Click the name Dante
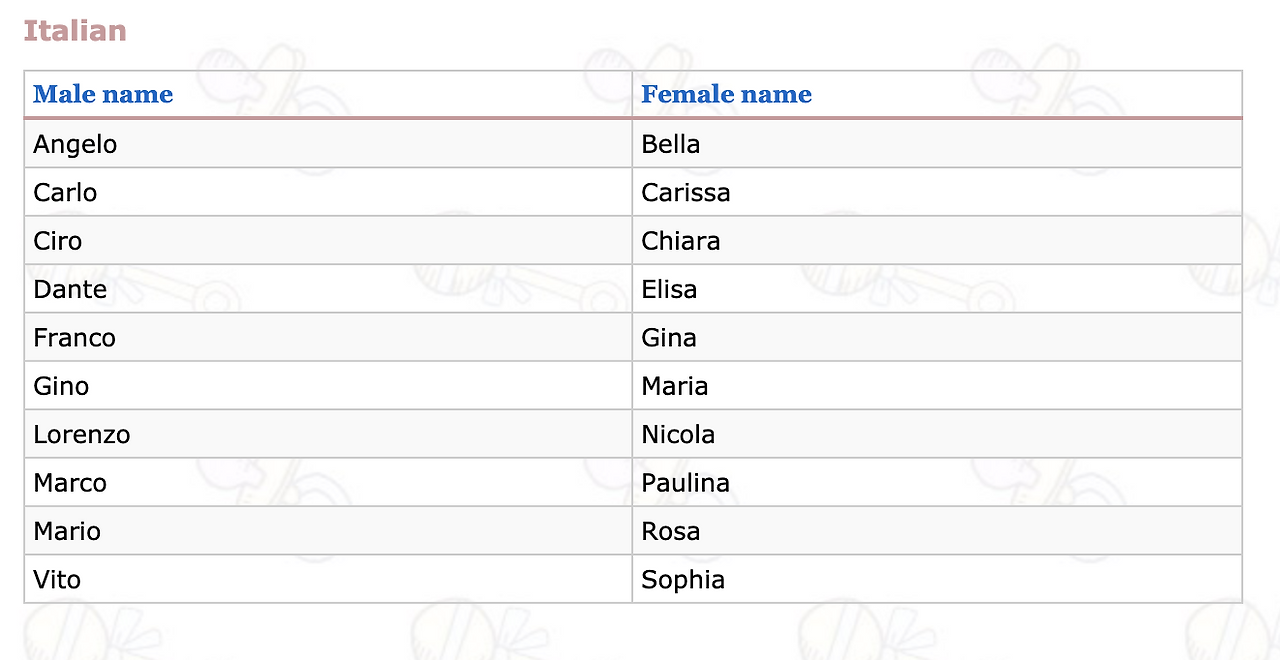1280x660 pixels. coord(70,289)
